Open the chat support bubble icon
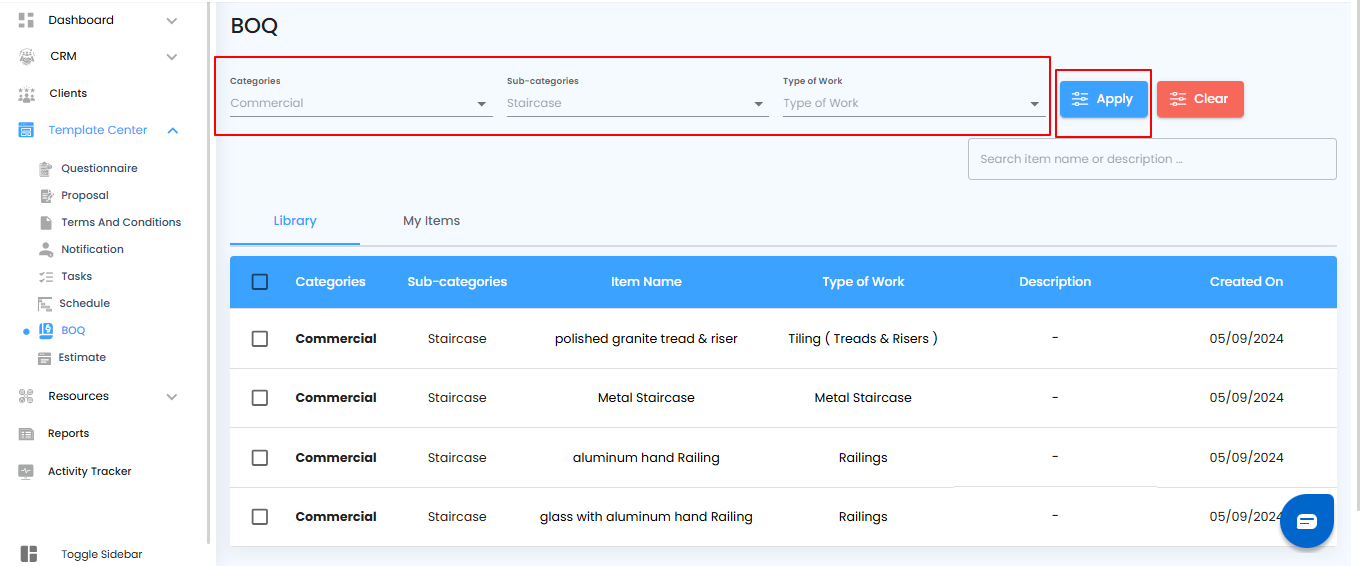Screen dimensions: 1365x566 tap(1307, 521)
